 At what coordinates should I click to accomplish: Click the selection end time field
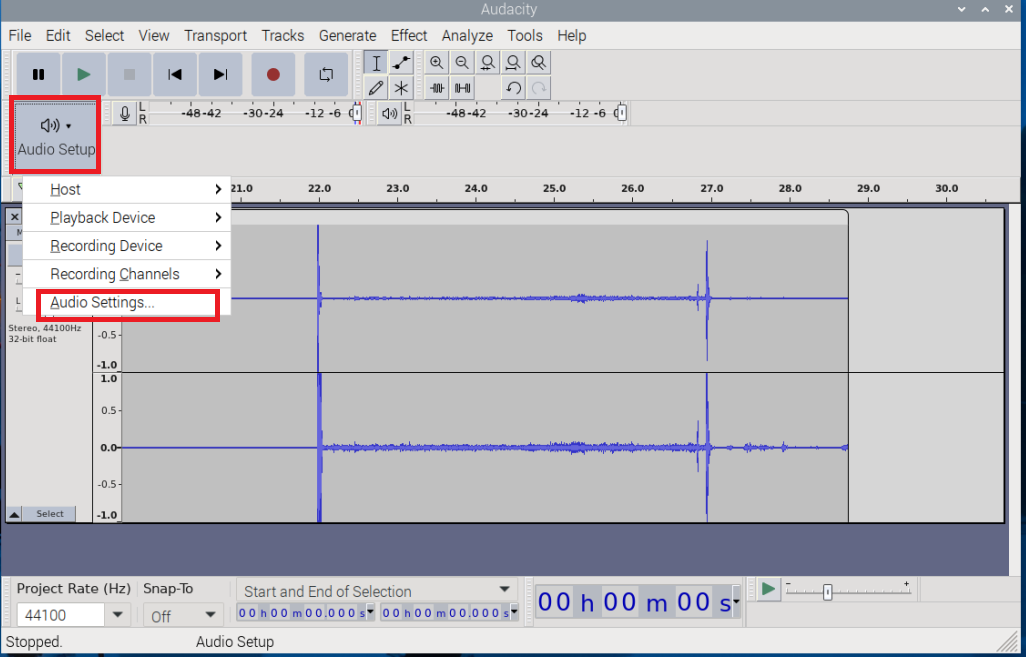[x=445, y=613]
